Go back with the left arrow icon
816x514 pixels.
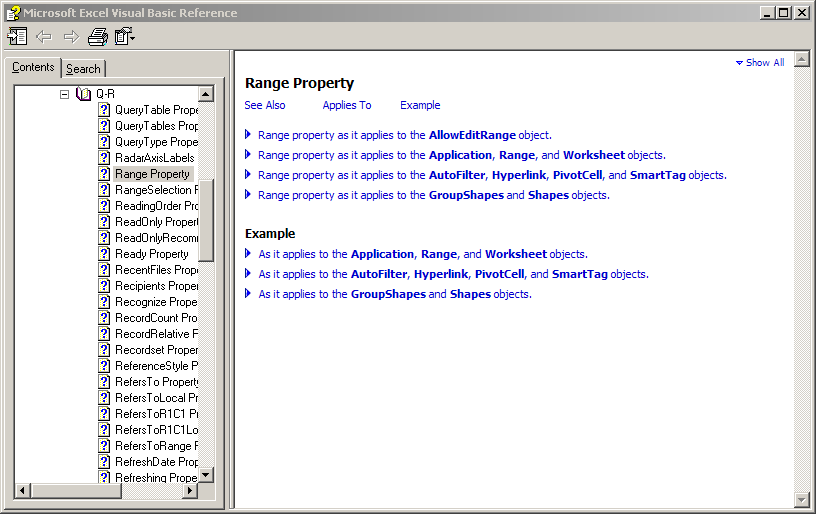[44, 36]
